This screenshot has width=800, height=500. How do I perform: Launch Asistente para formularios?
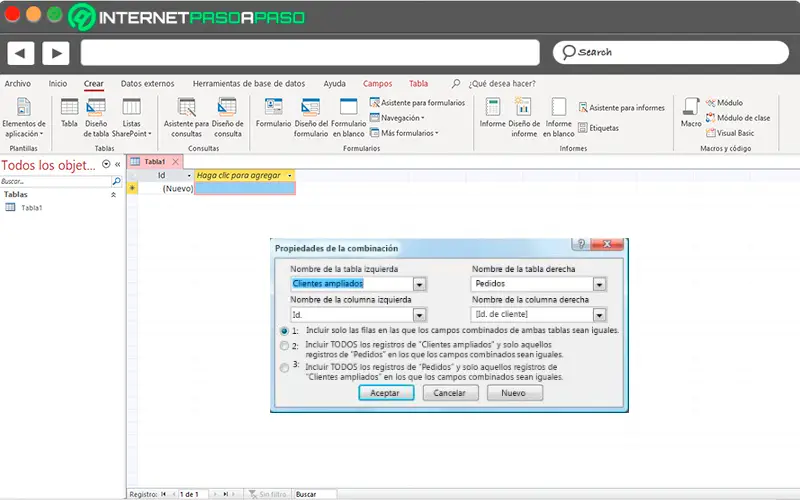pyautogui.click(x=417, y=103)
